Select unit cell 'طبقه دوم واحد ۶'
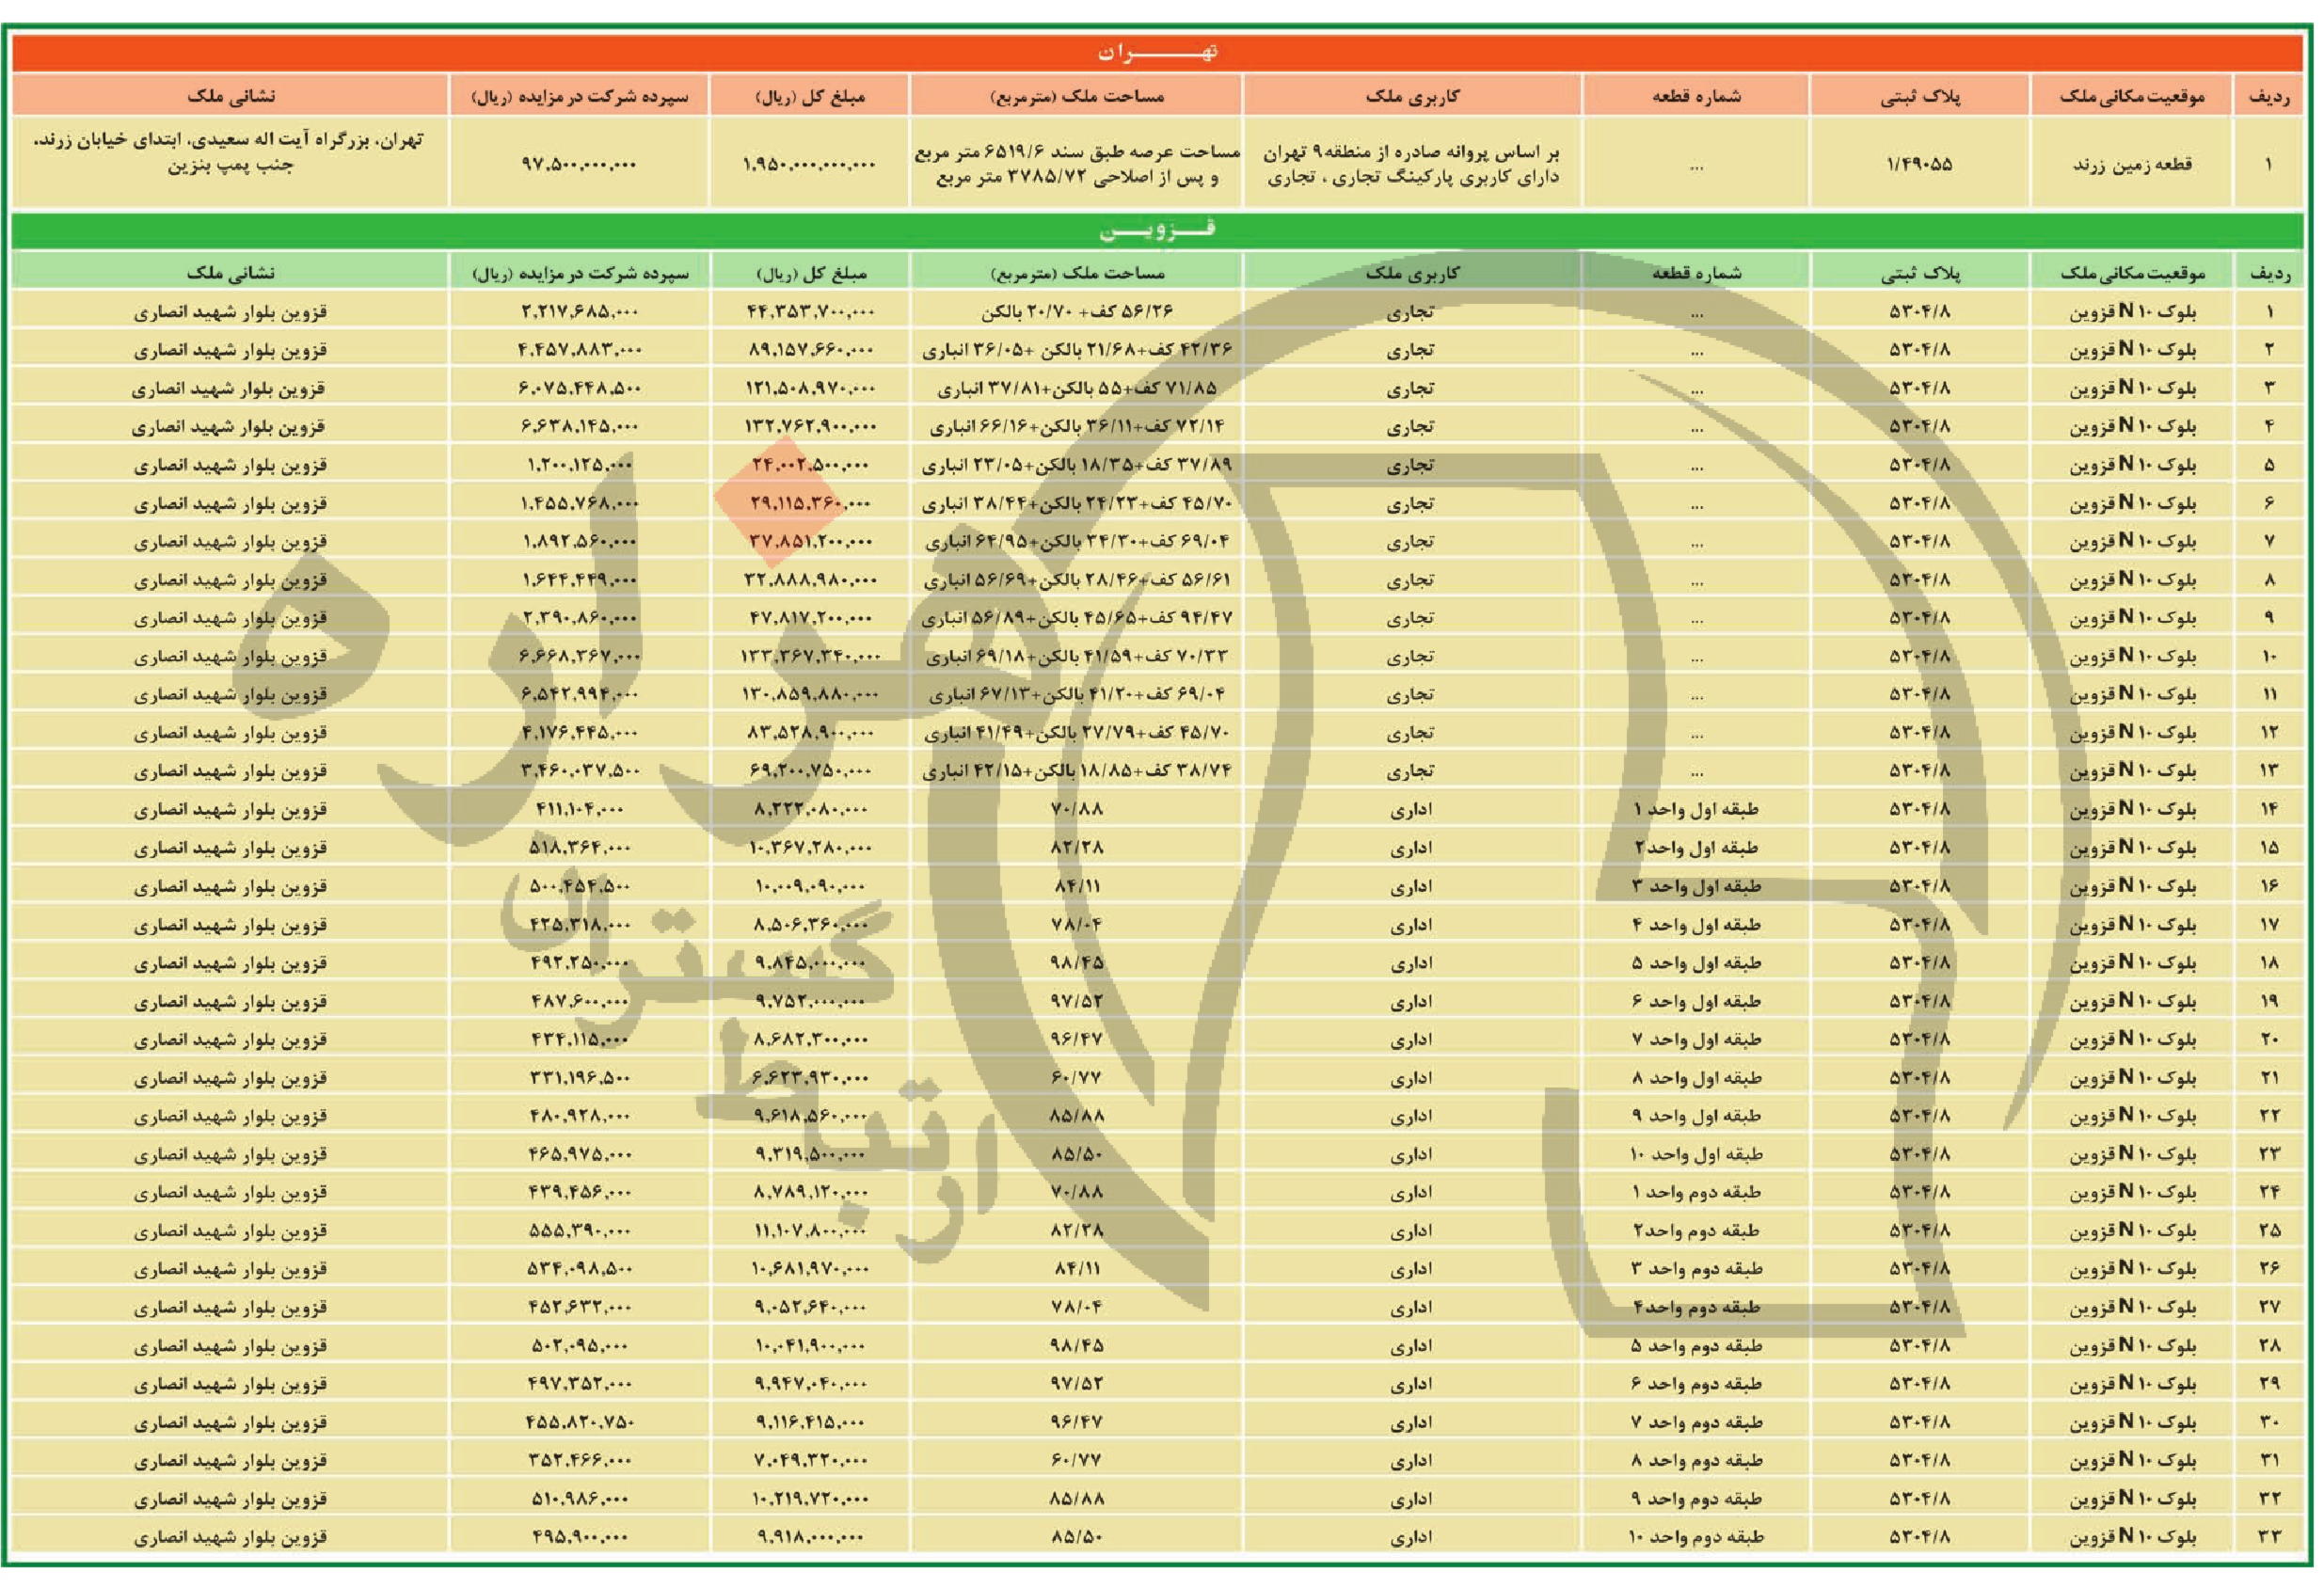 click(1695, 1383)
